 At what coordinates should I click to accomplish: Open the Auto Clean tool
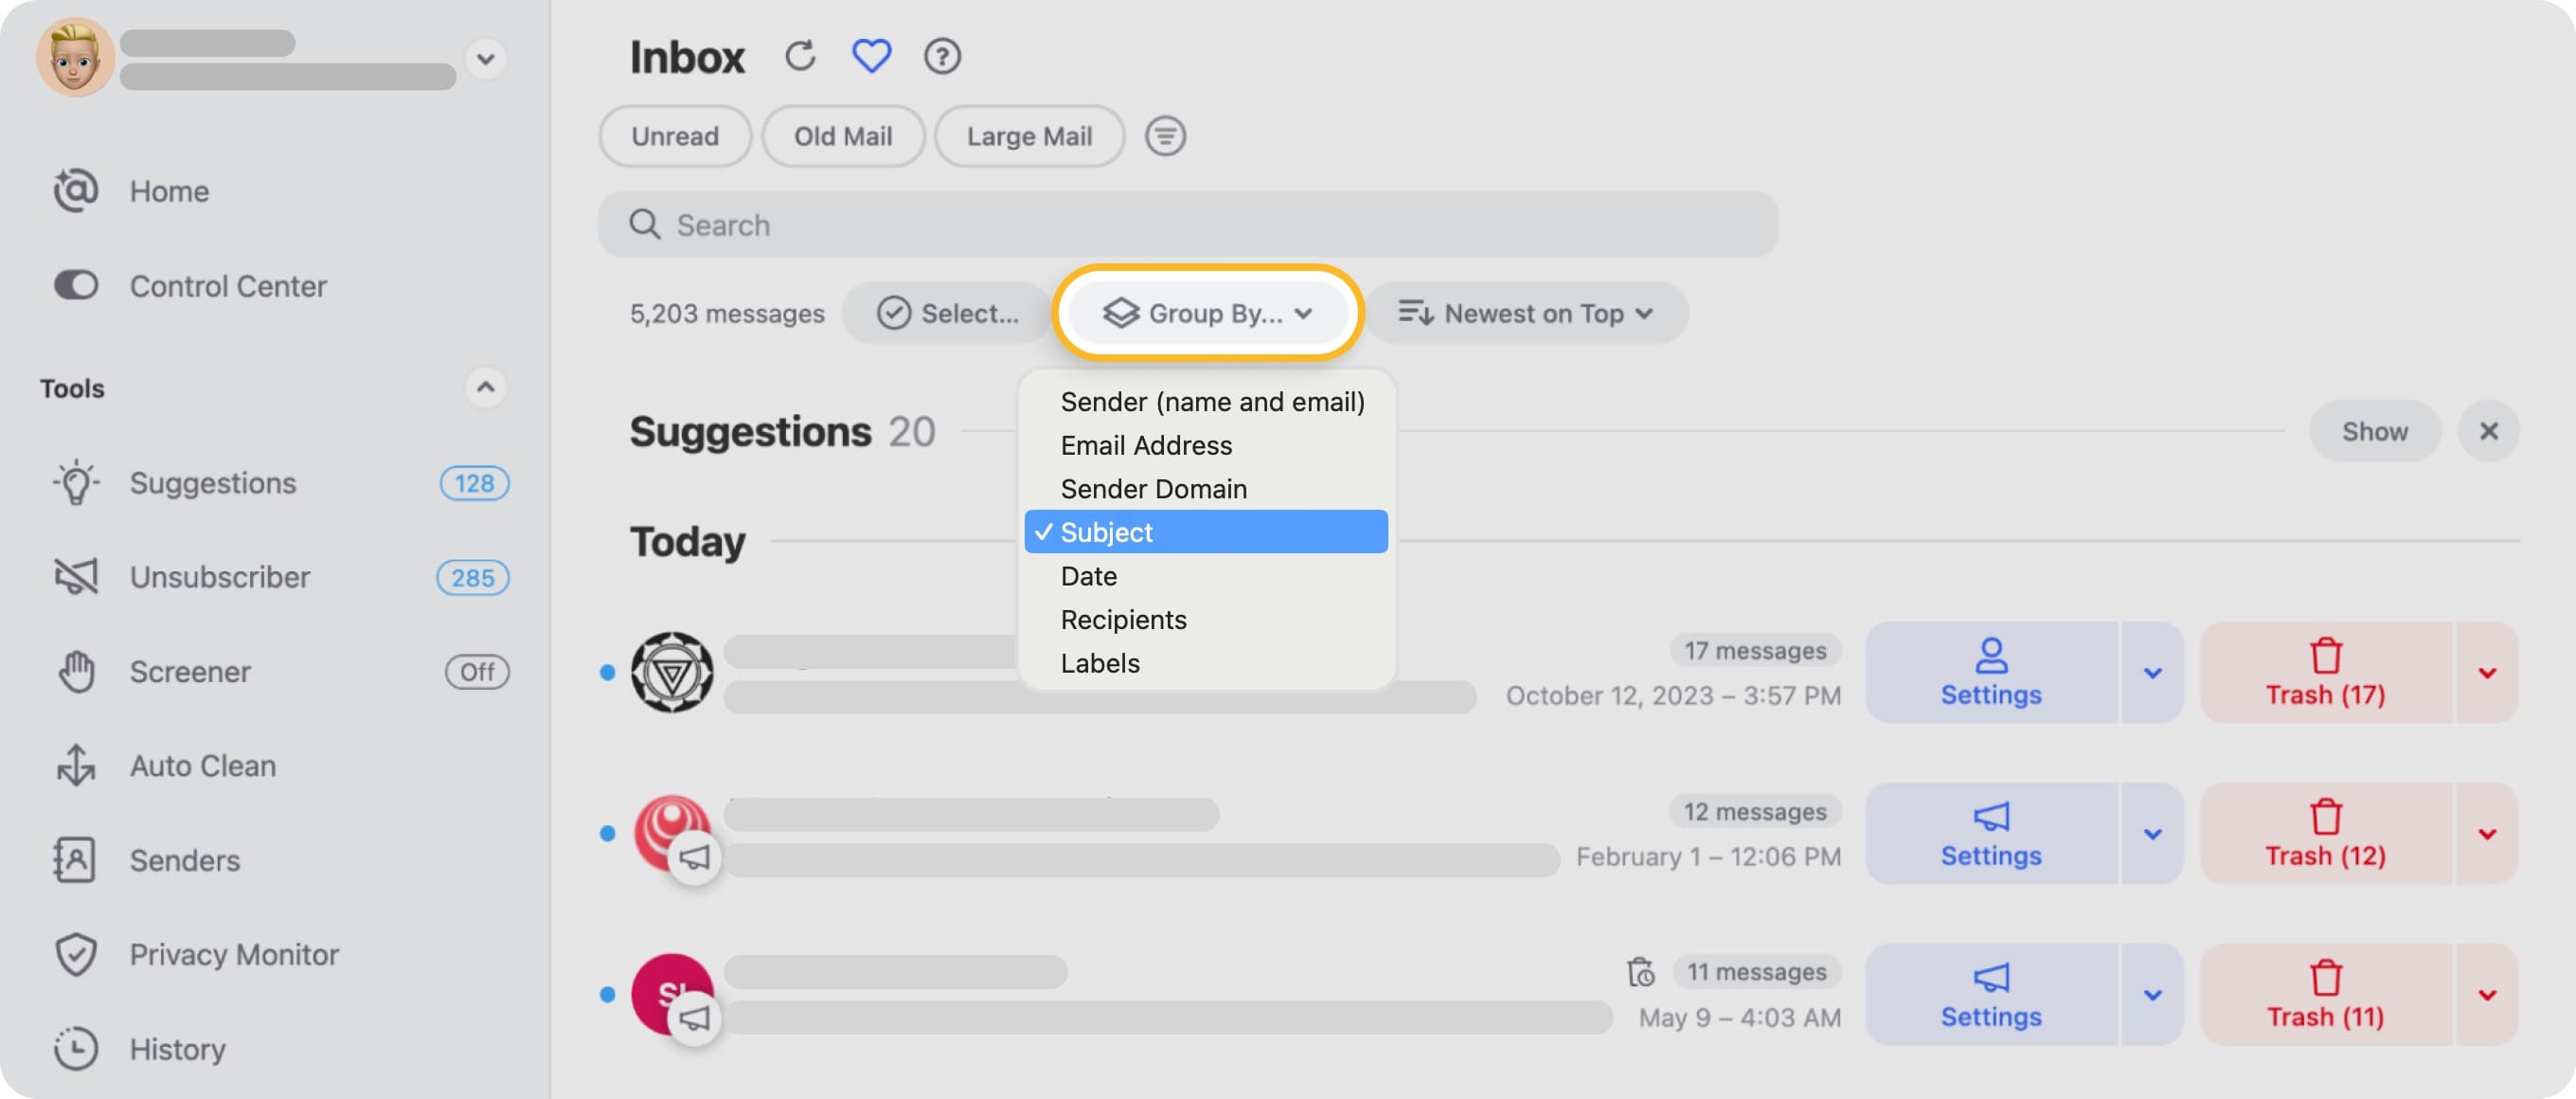point(202,765)
